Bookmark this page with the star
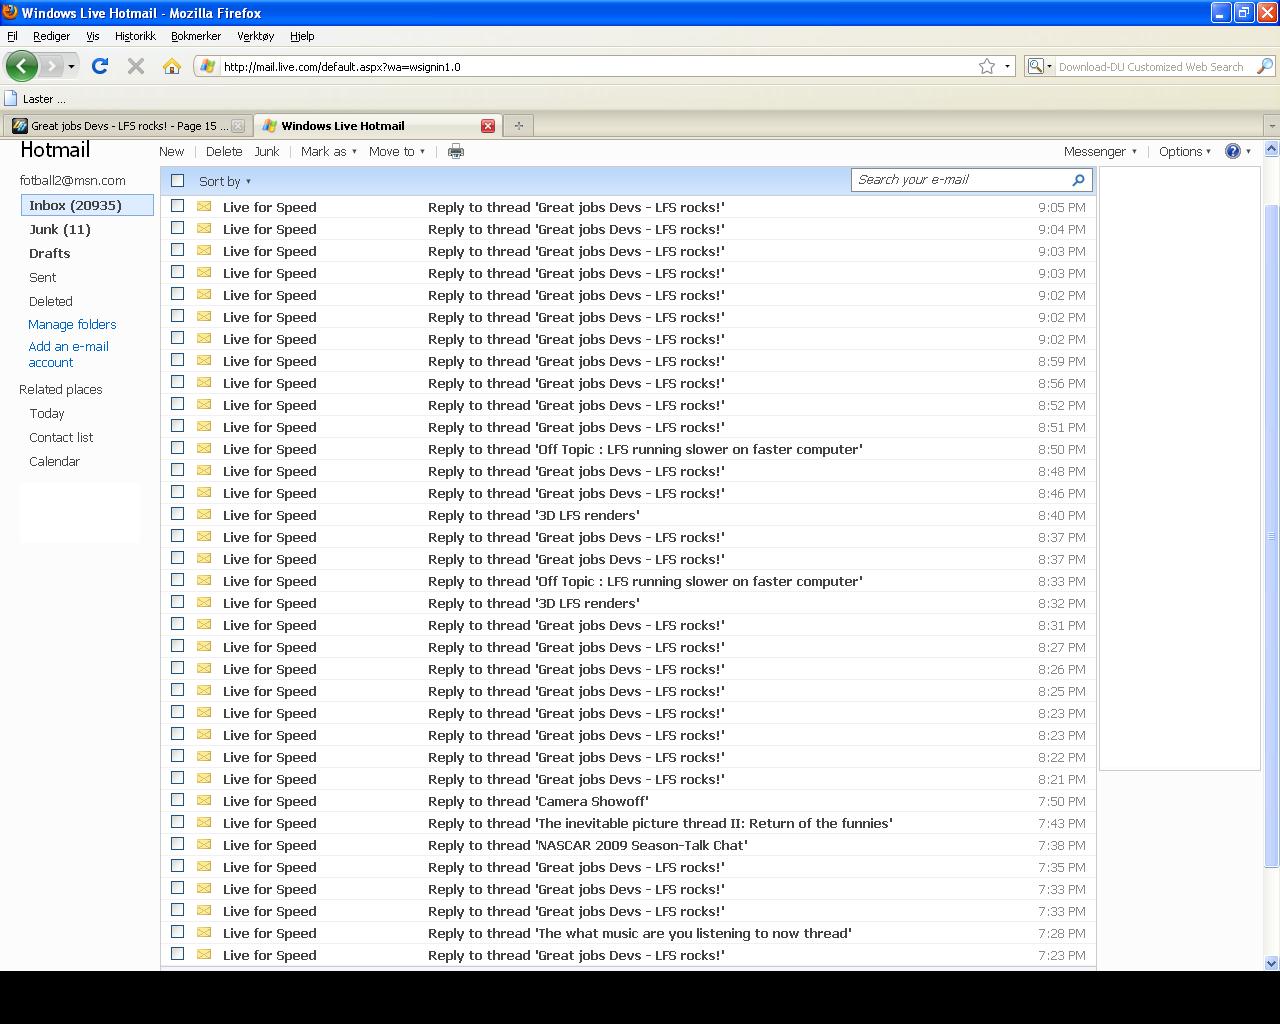This screenshot has width=1280, height=1024. pos(987,66)
